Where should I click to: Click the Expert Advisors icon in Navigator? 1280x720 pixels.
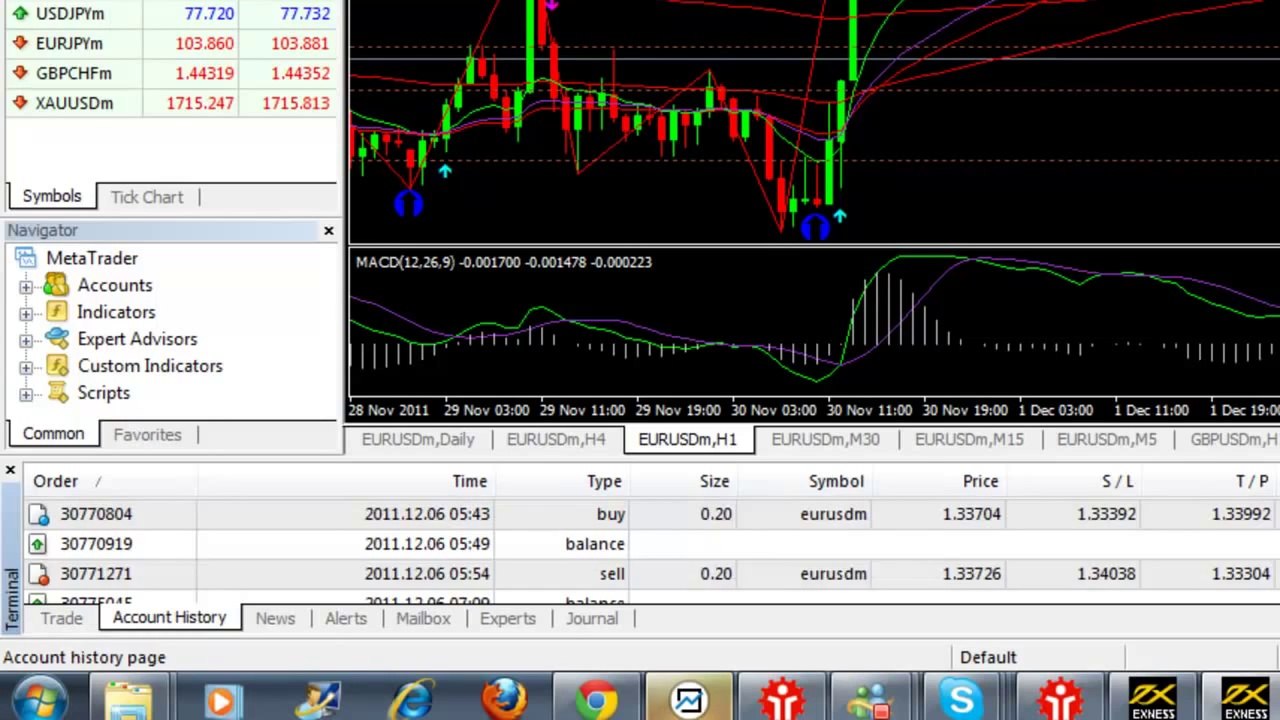57,340
